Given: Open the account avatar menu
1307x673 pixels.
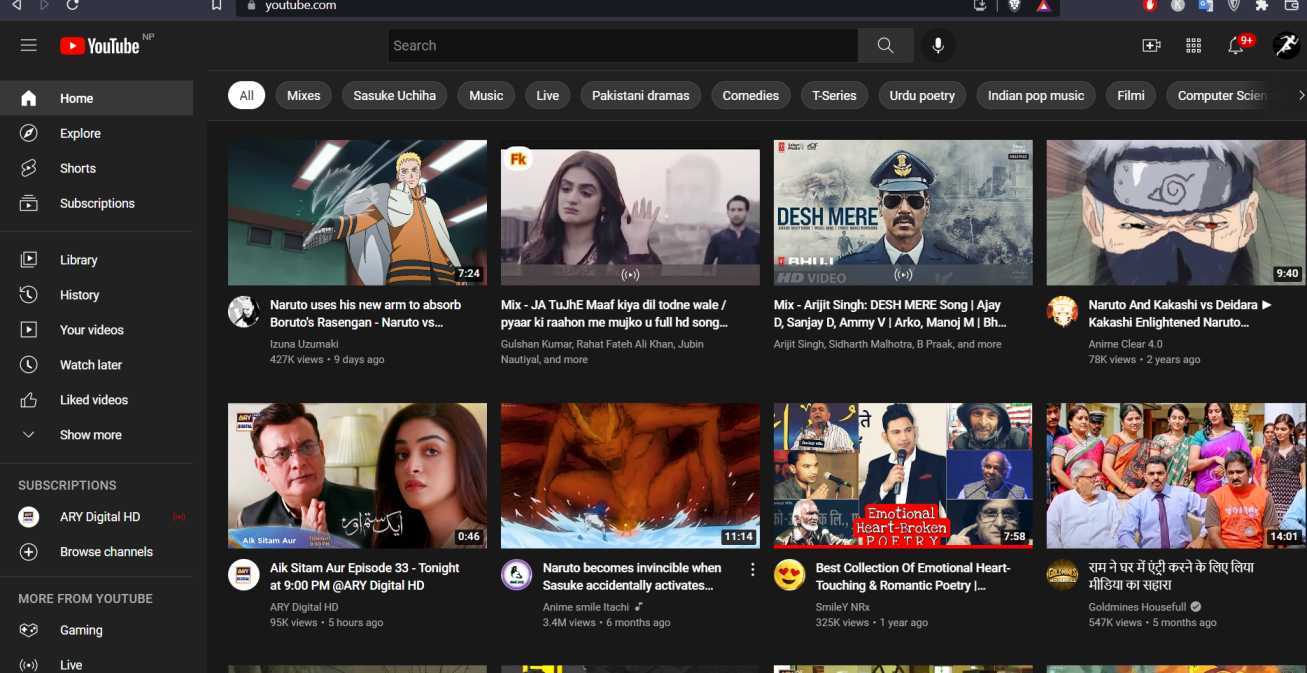Looking at the screenshot, I should (1285, 45).
